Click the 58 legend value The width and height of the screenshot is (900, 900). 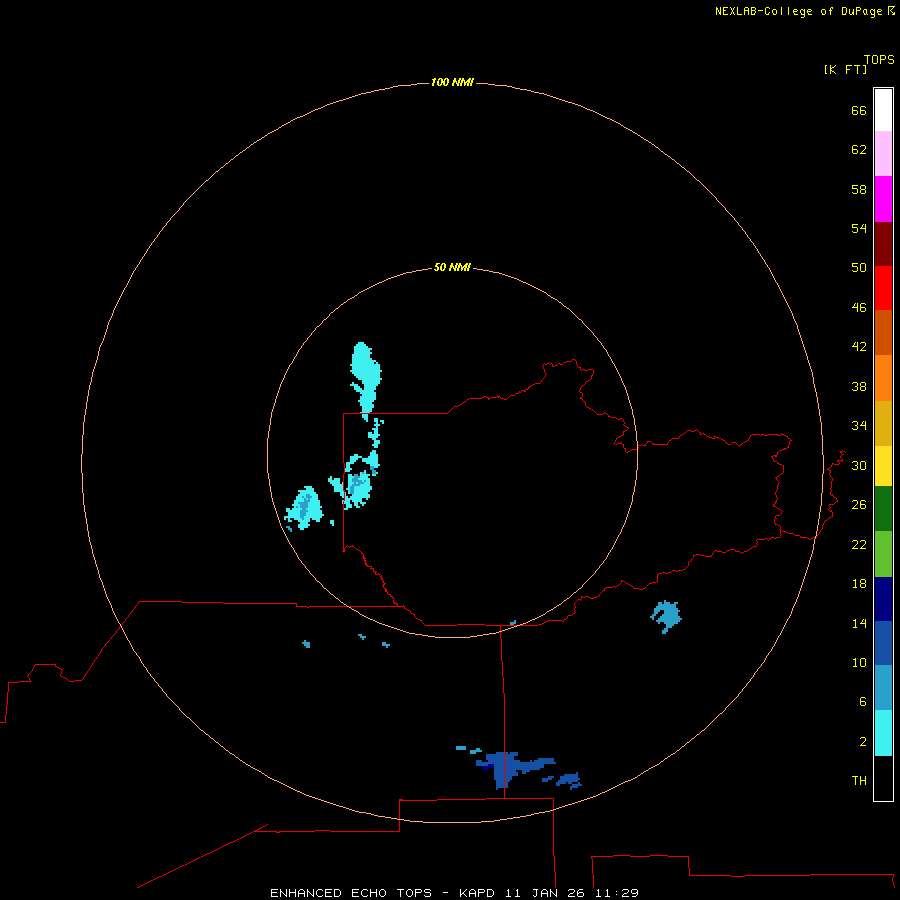[859, 189]
